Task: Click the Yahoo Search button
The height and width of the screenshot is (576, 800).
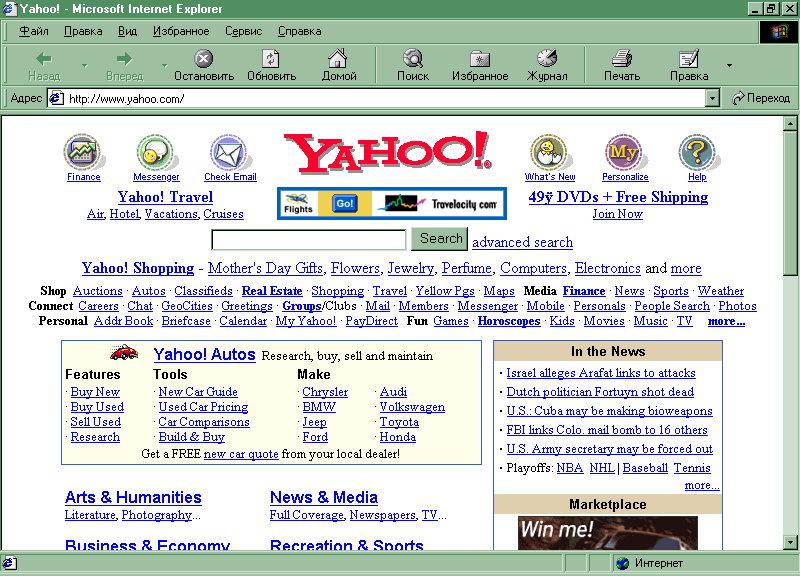Action: pos(441,239)
